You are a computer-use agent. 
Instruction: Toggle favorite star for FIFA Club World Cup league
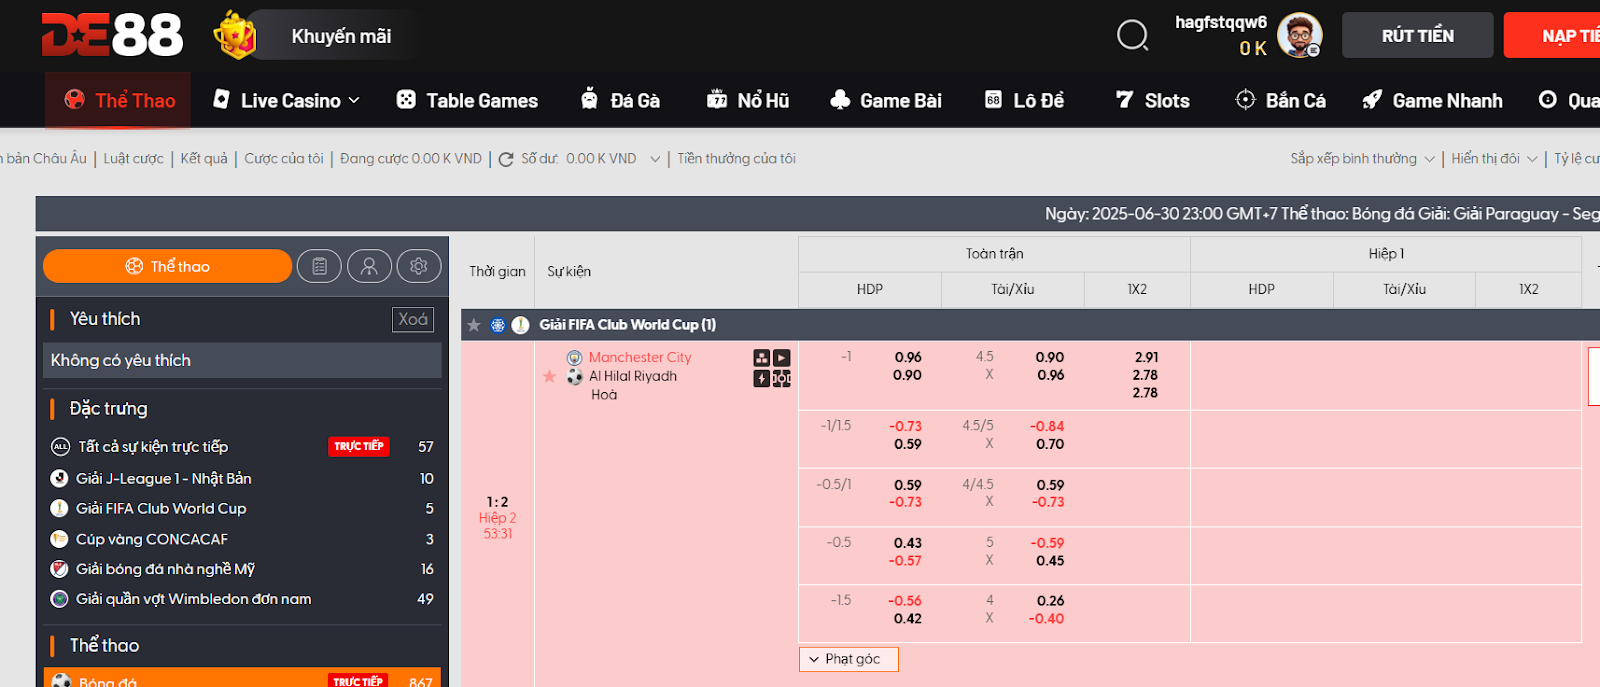click(474, 325)
